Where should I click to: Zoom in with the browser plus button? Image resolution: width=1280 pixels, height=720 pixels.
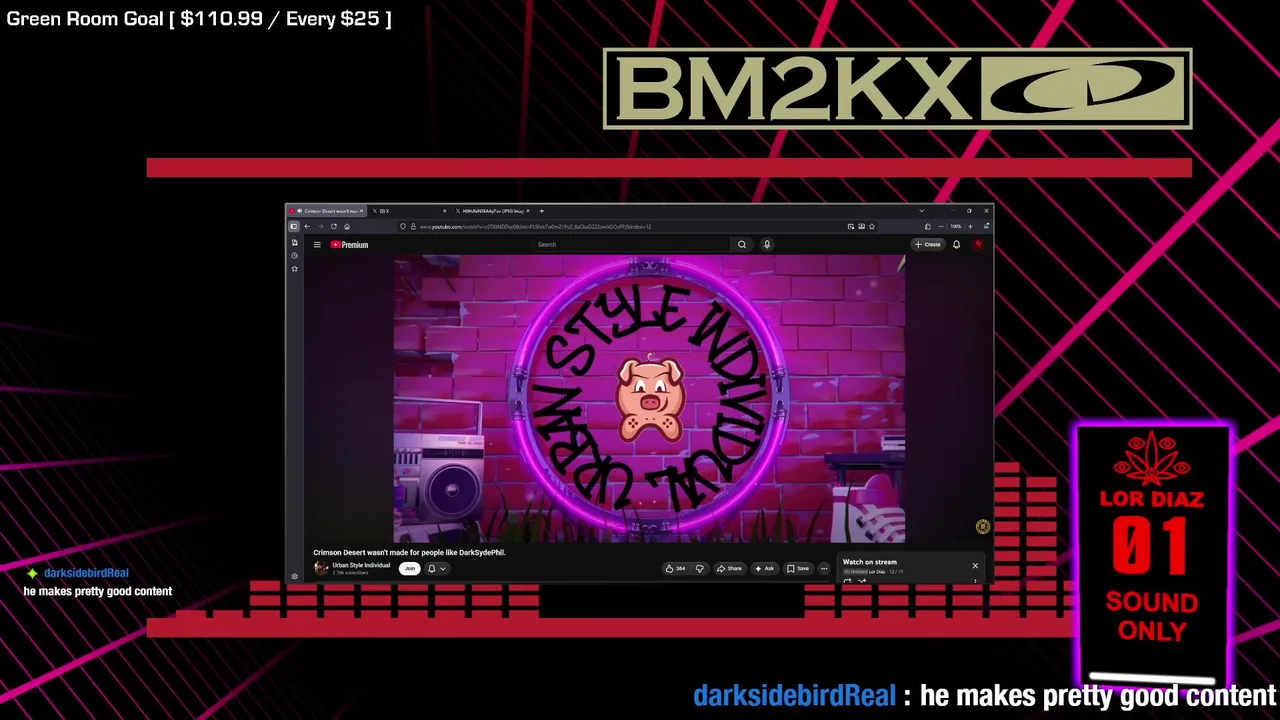point(970,227)
